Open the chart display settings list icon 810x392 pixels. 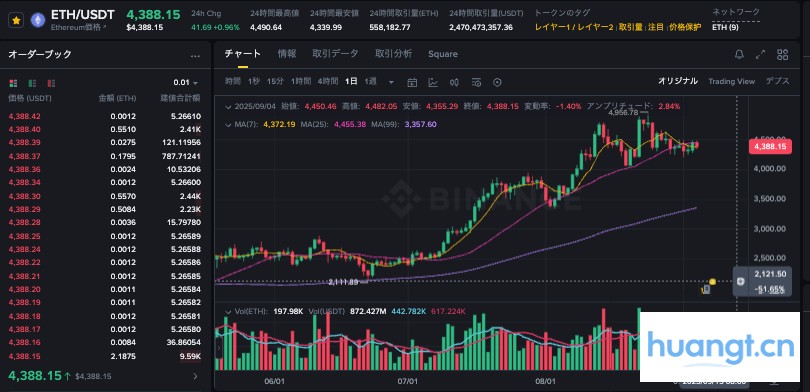coord(476,82)
